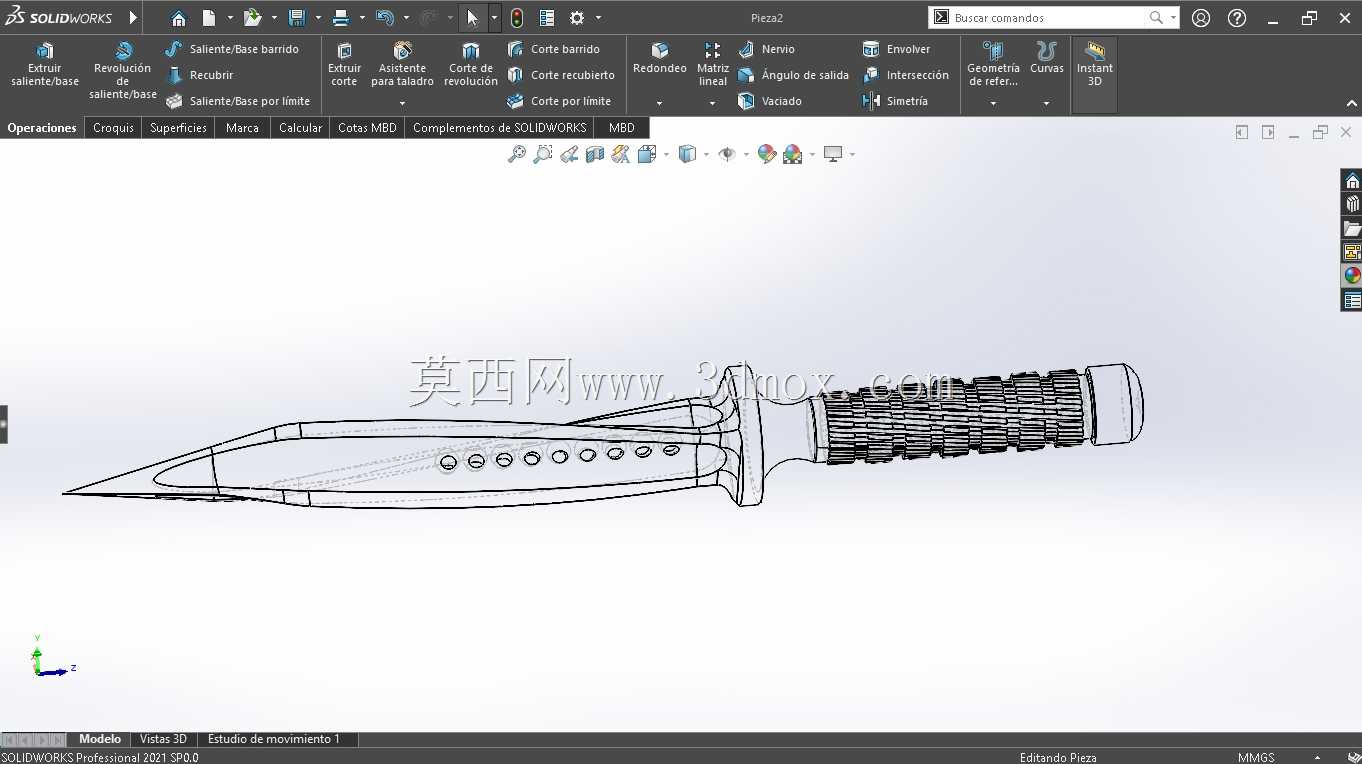Undo the last action
This screenshot has height=764, width=1362.
coord(385,18)
